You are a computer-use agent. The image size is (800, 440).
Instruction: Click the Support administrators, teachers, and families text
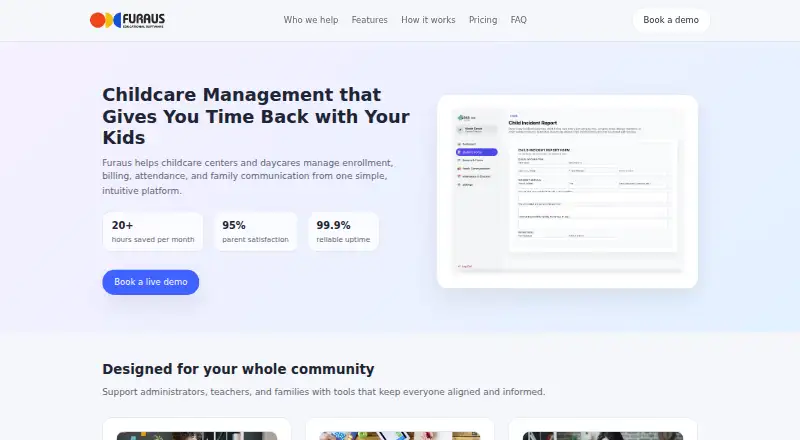(323, 392)
